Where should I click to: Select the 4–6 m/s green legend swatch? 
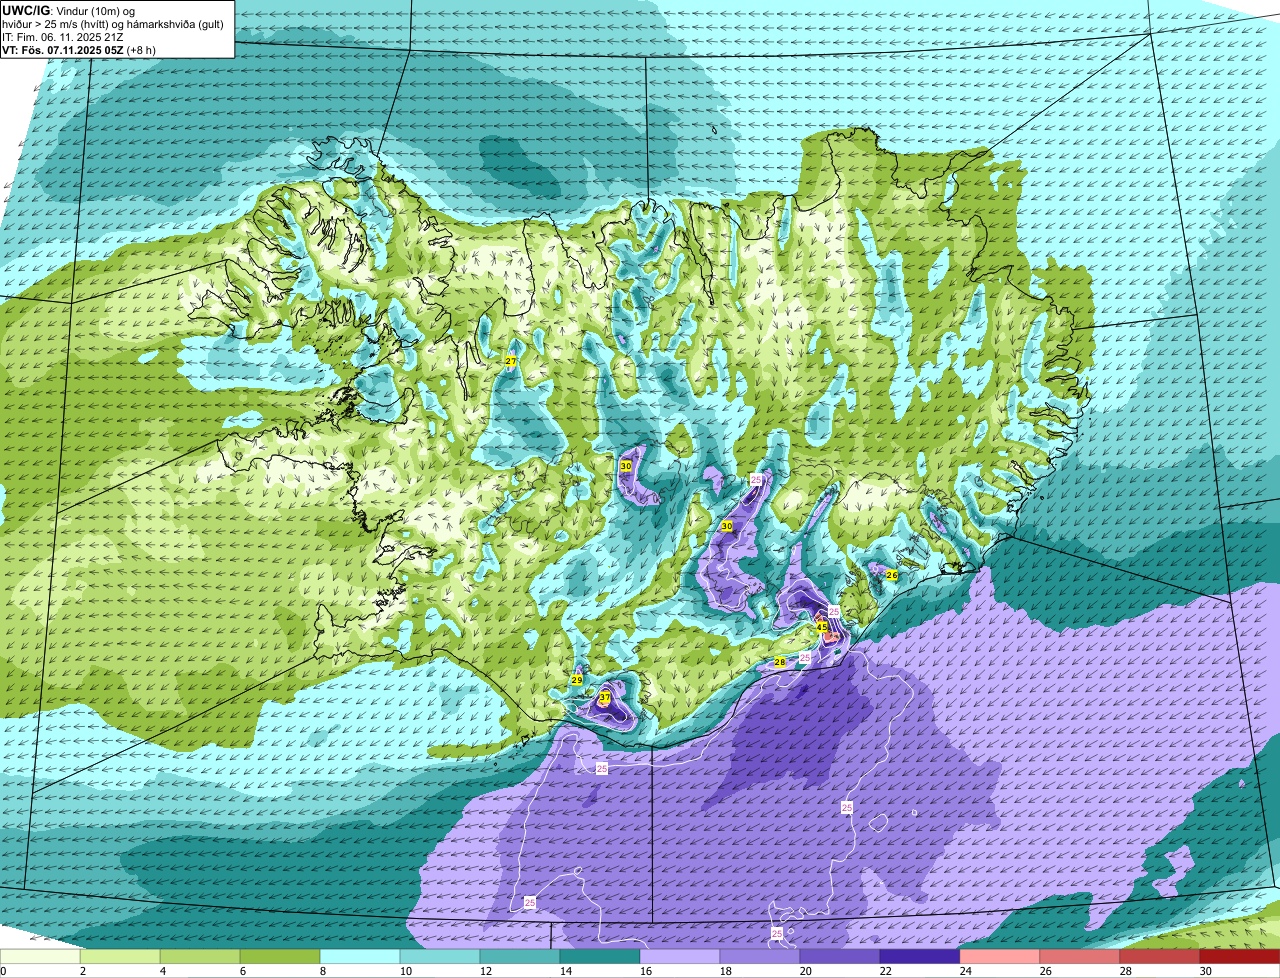(200, 957)
